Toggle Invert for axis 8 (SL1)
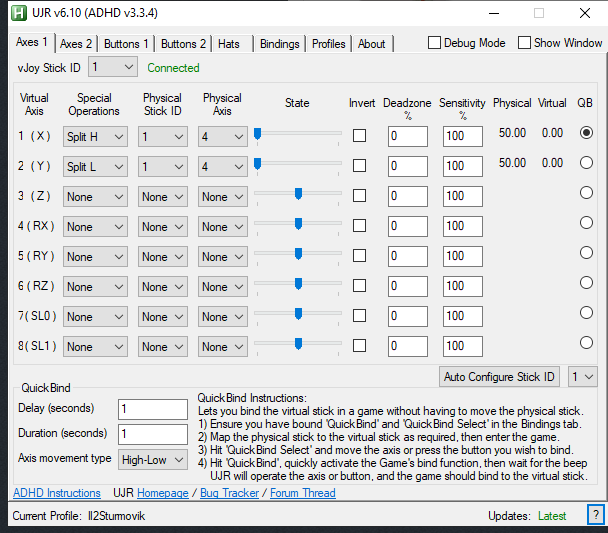The width and height of the screenshot is (608, 533). (359, 345)
